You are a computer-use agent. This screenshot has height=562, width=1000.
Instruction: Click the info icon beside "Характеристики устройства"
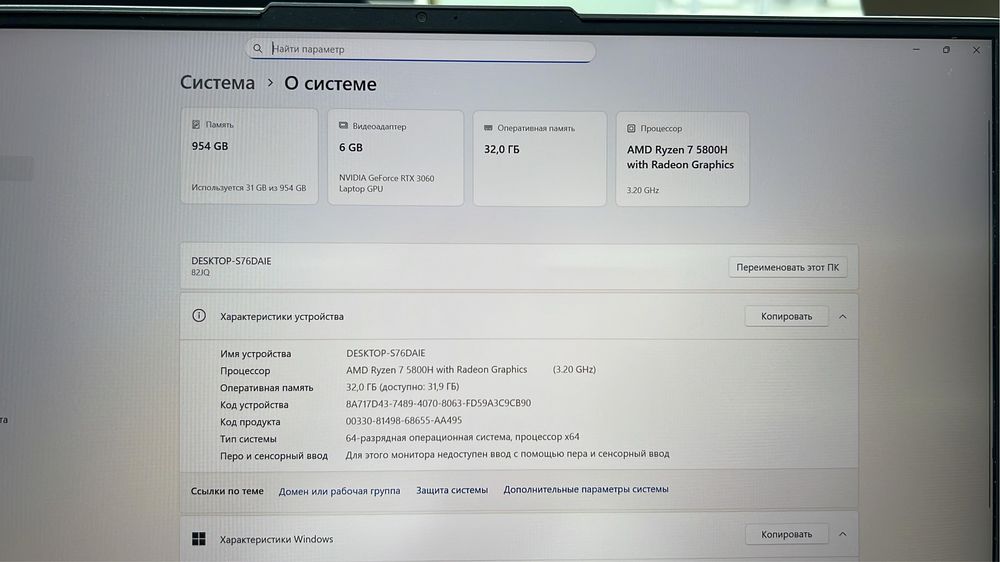(199, 316)
